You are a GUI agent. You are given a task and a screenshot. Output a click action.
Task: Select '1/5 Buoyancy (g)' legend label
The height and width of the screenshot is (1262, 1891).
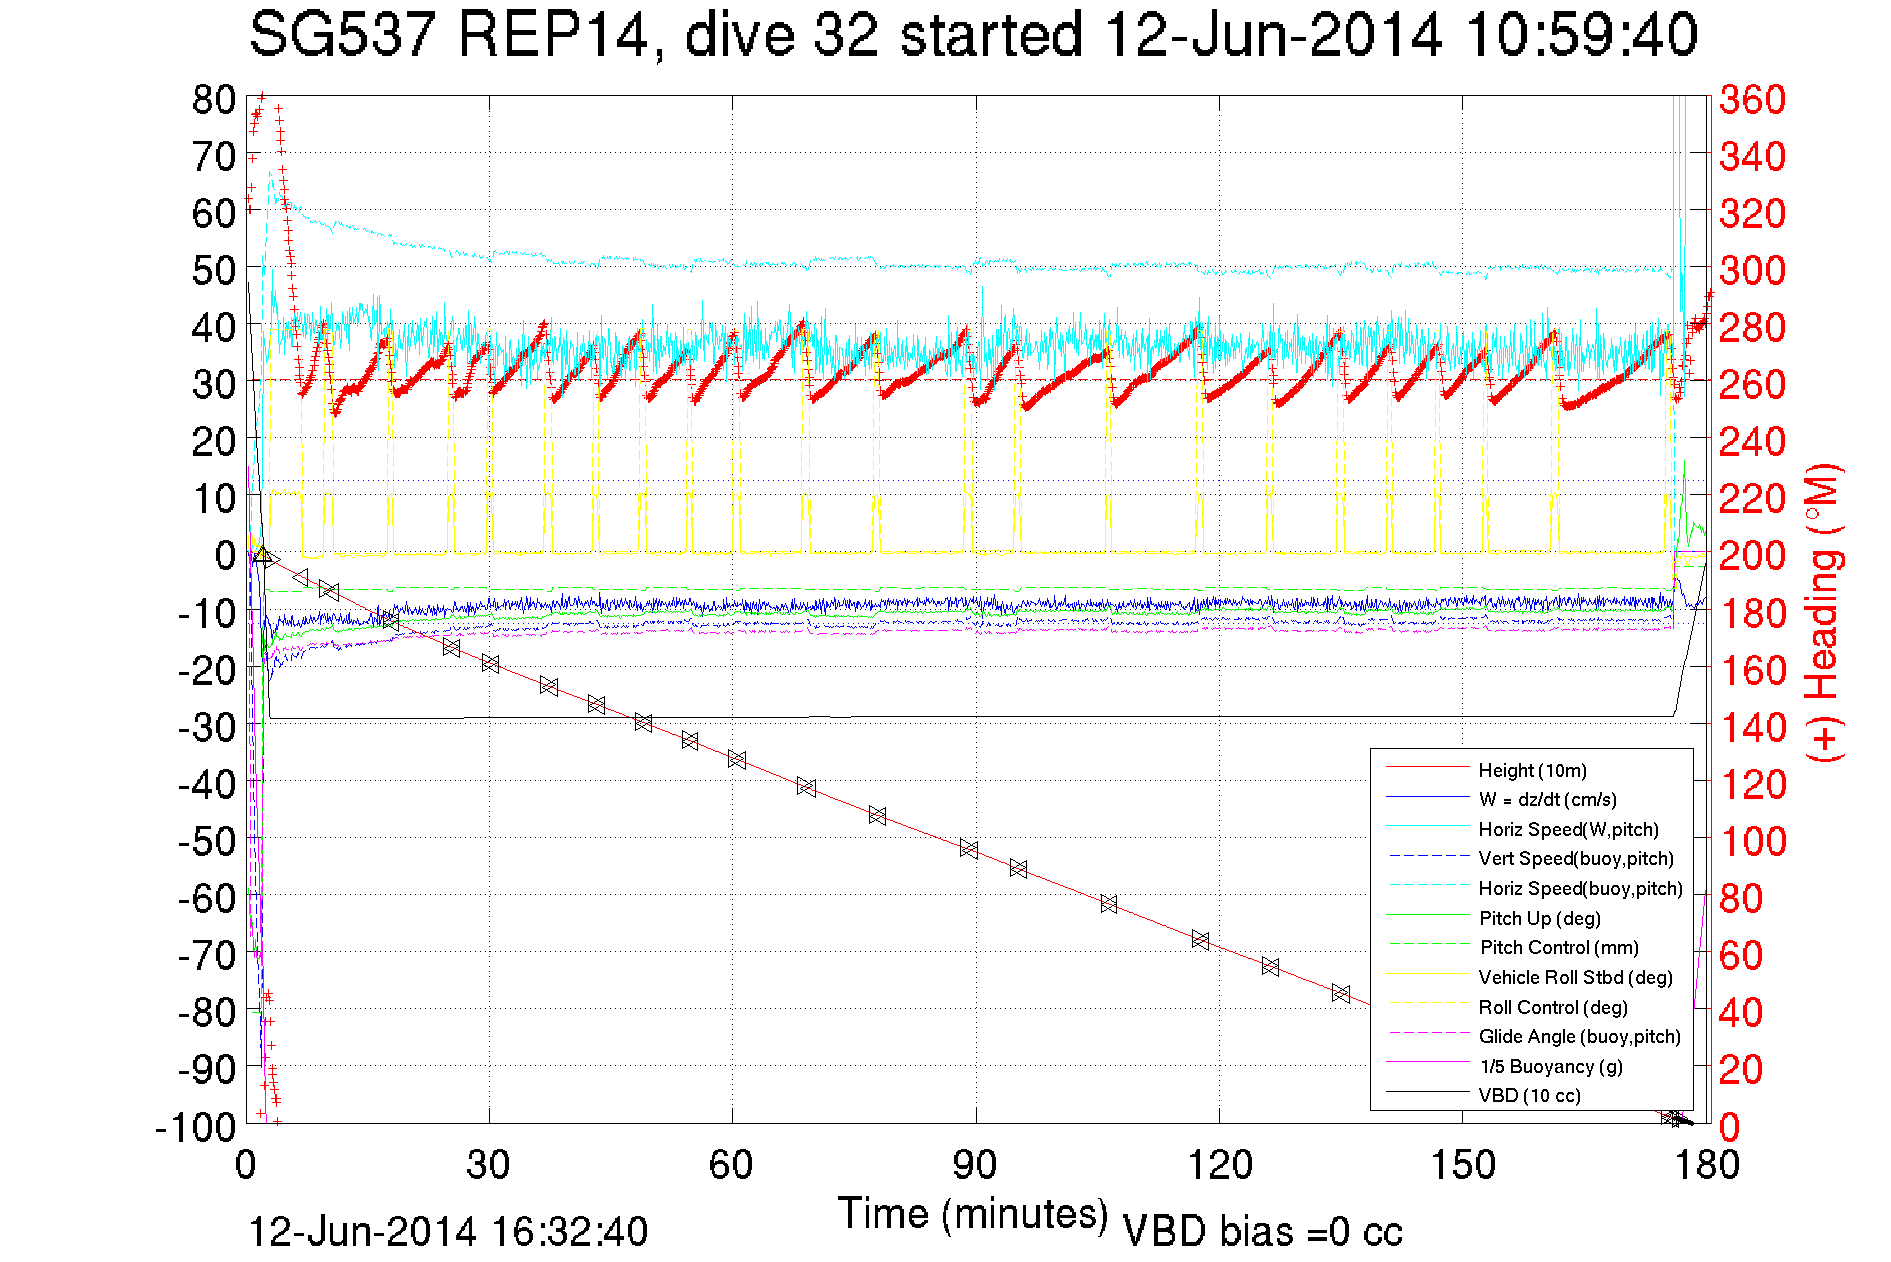coord(1551,1066)
